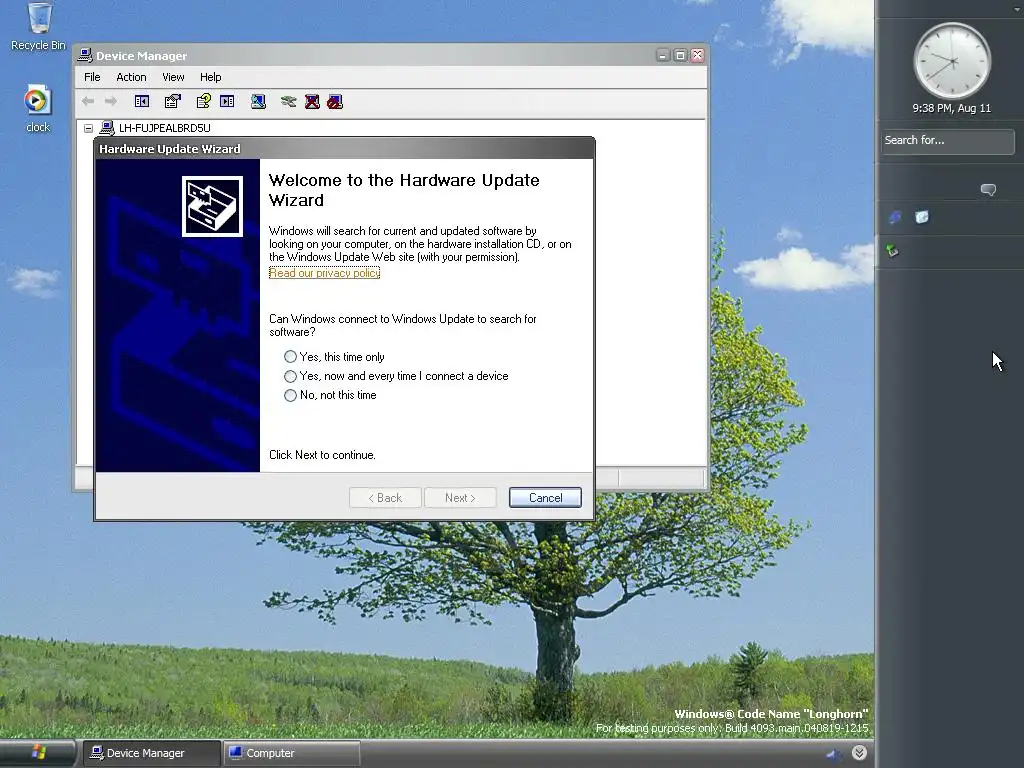Open the File menu in Device Manager
1024x768 pixels.
(x=92, y=77)
